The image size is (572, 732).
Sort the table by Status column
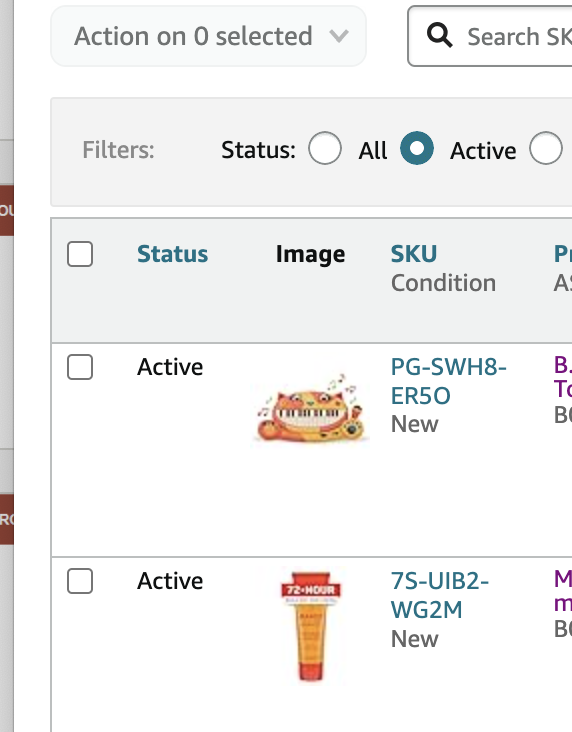pyautogui.click(x=172, y=254)
